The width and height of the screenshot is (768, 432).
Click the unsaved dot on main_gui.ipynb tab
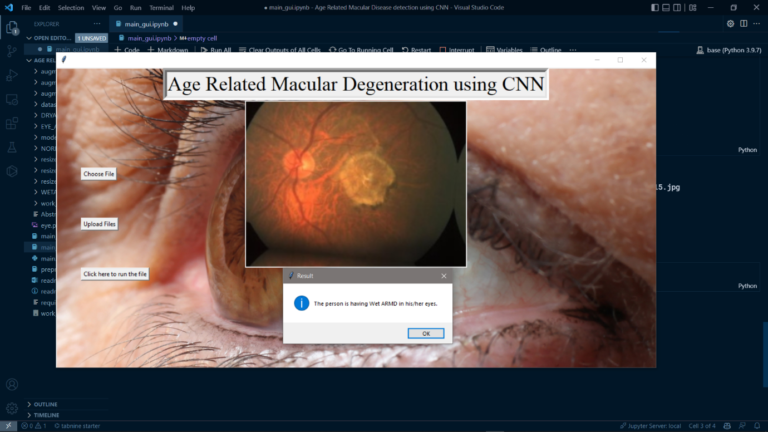click(x=175, y=24)
